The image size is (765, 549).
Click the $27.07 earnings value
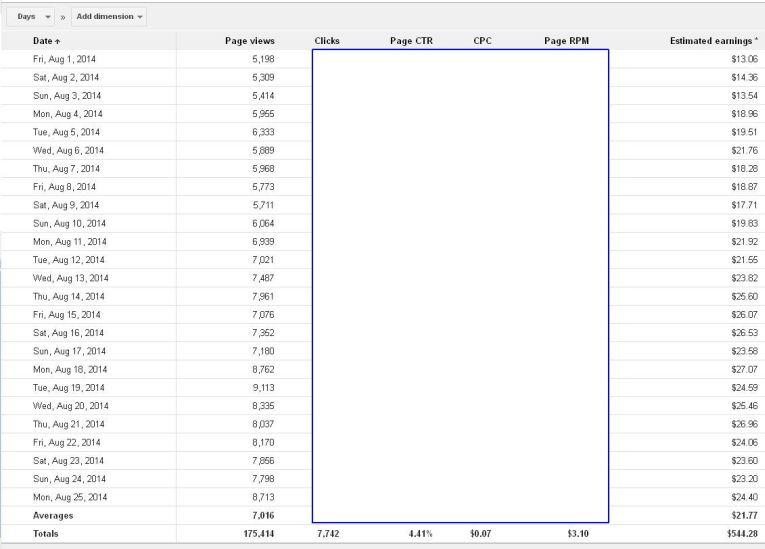click(x=744, y=369)
